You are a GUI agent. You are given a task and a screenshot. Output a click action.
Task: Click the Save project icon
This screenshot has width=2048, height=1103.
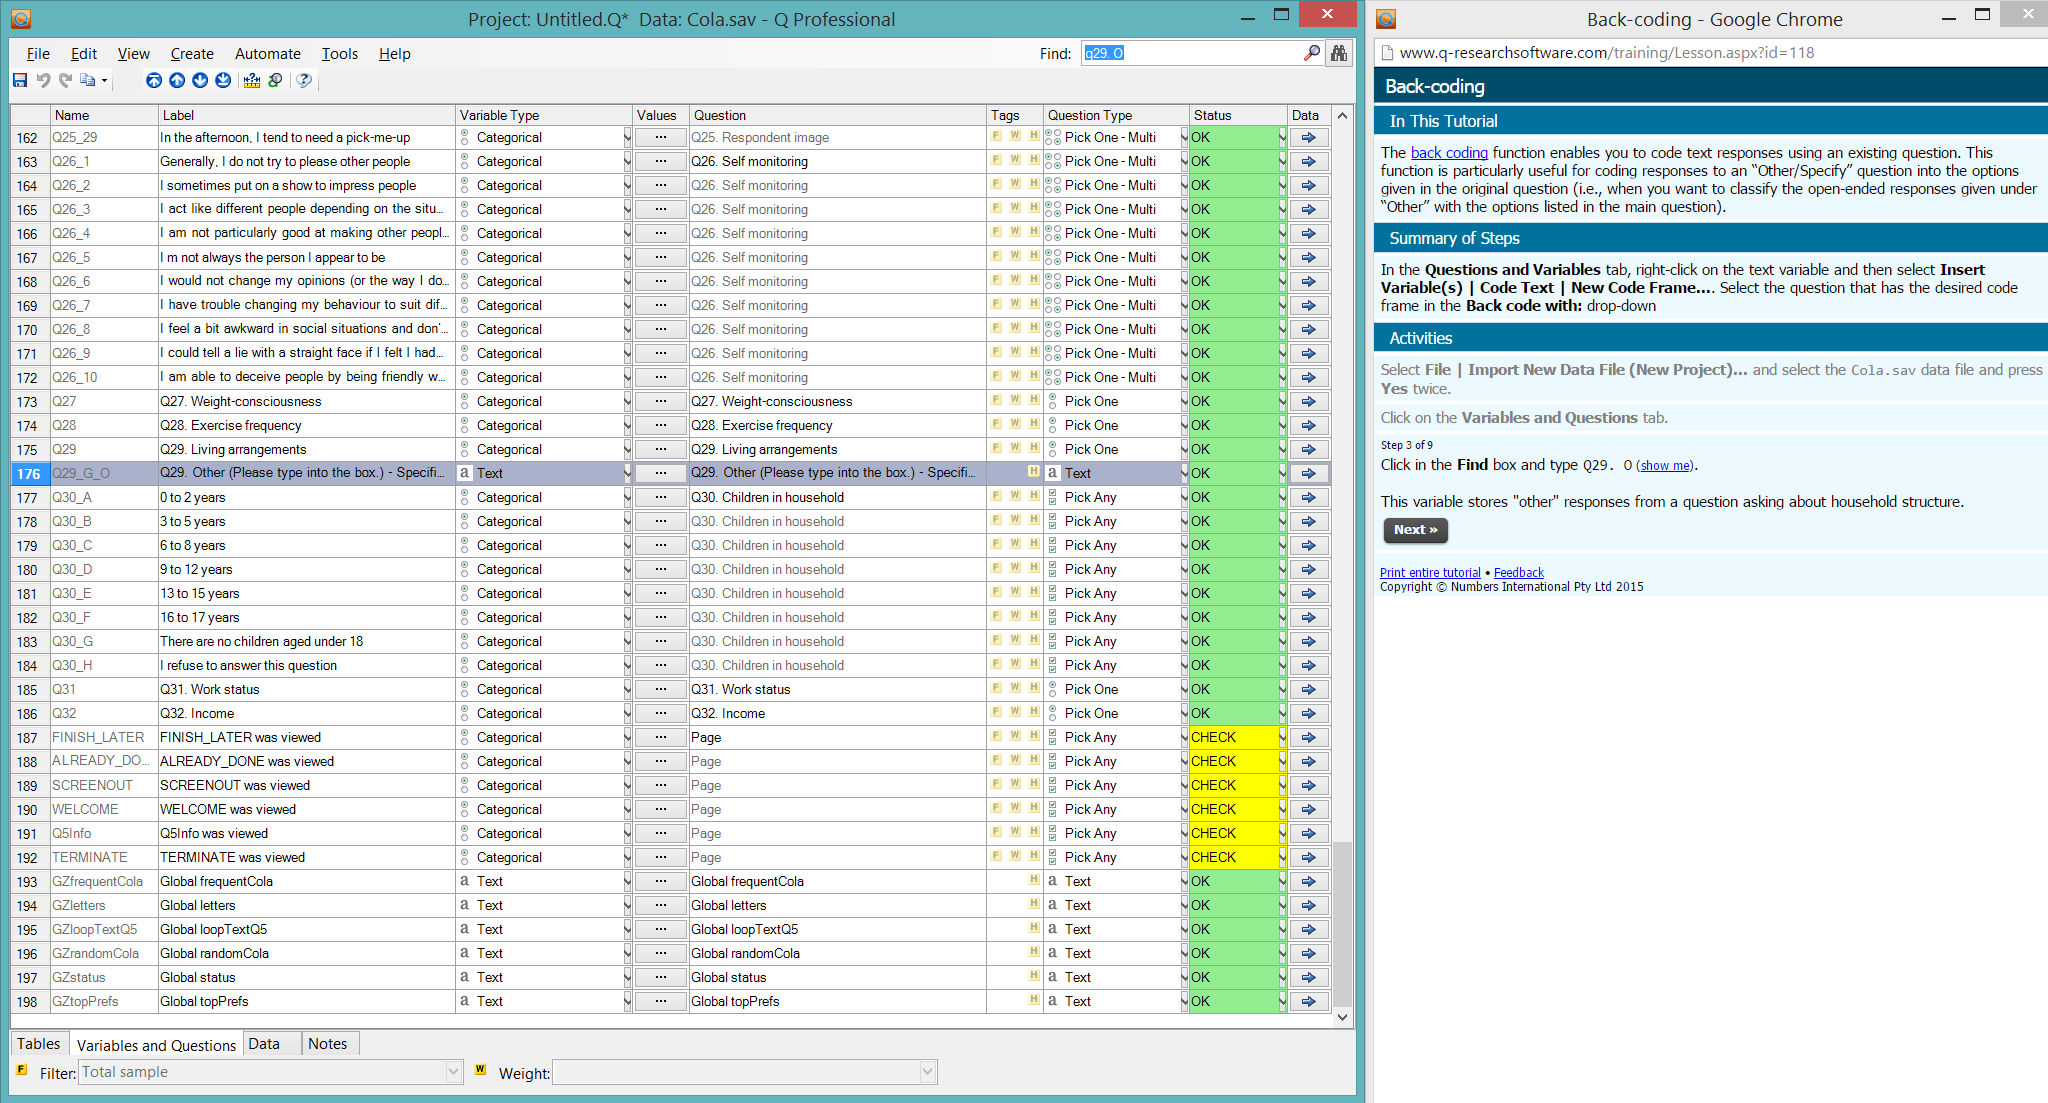20,80
